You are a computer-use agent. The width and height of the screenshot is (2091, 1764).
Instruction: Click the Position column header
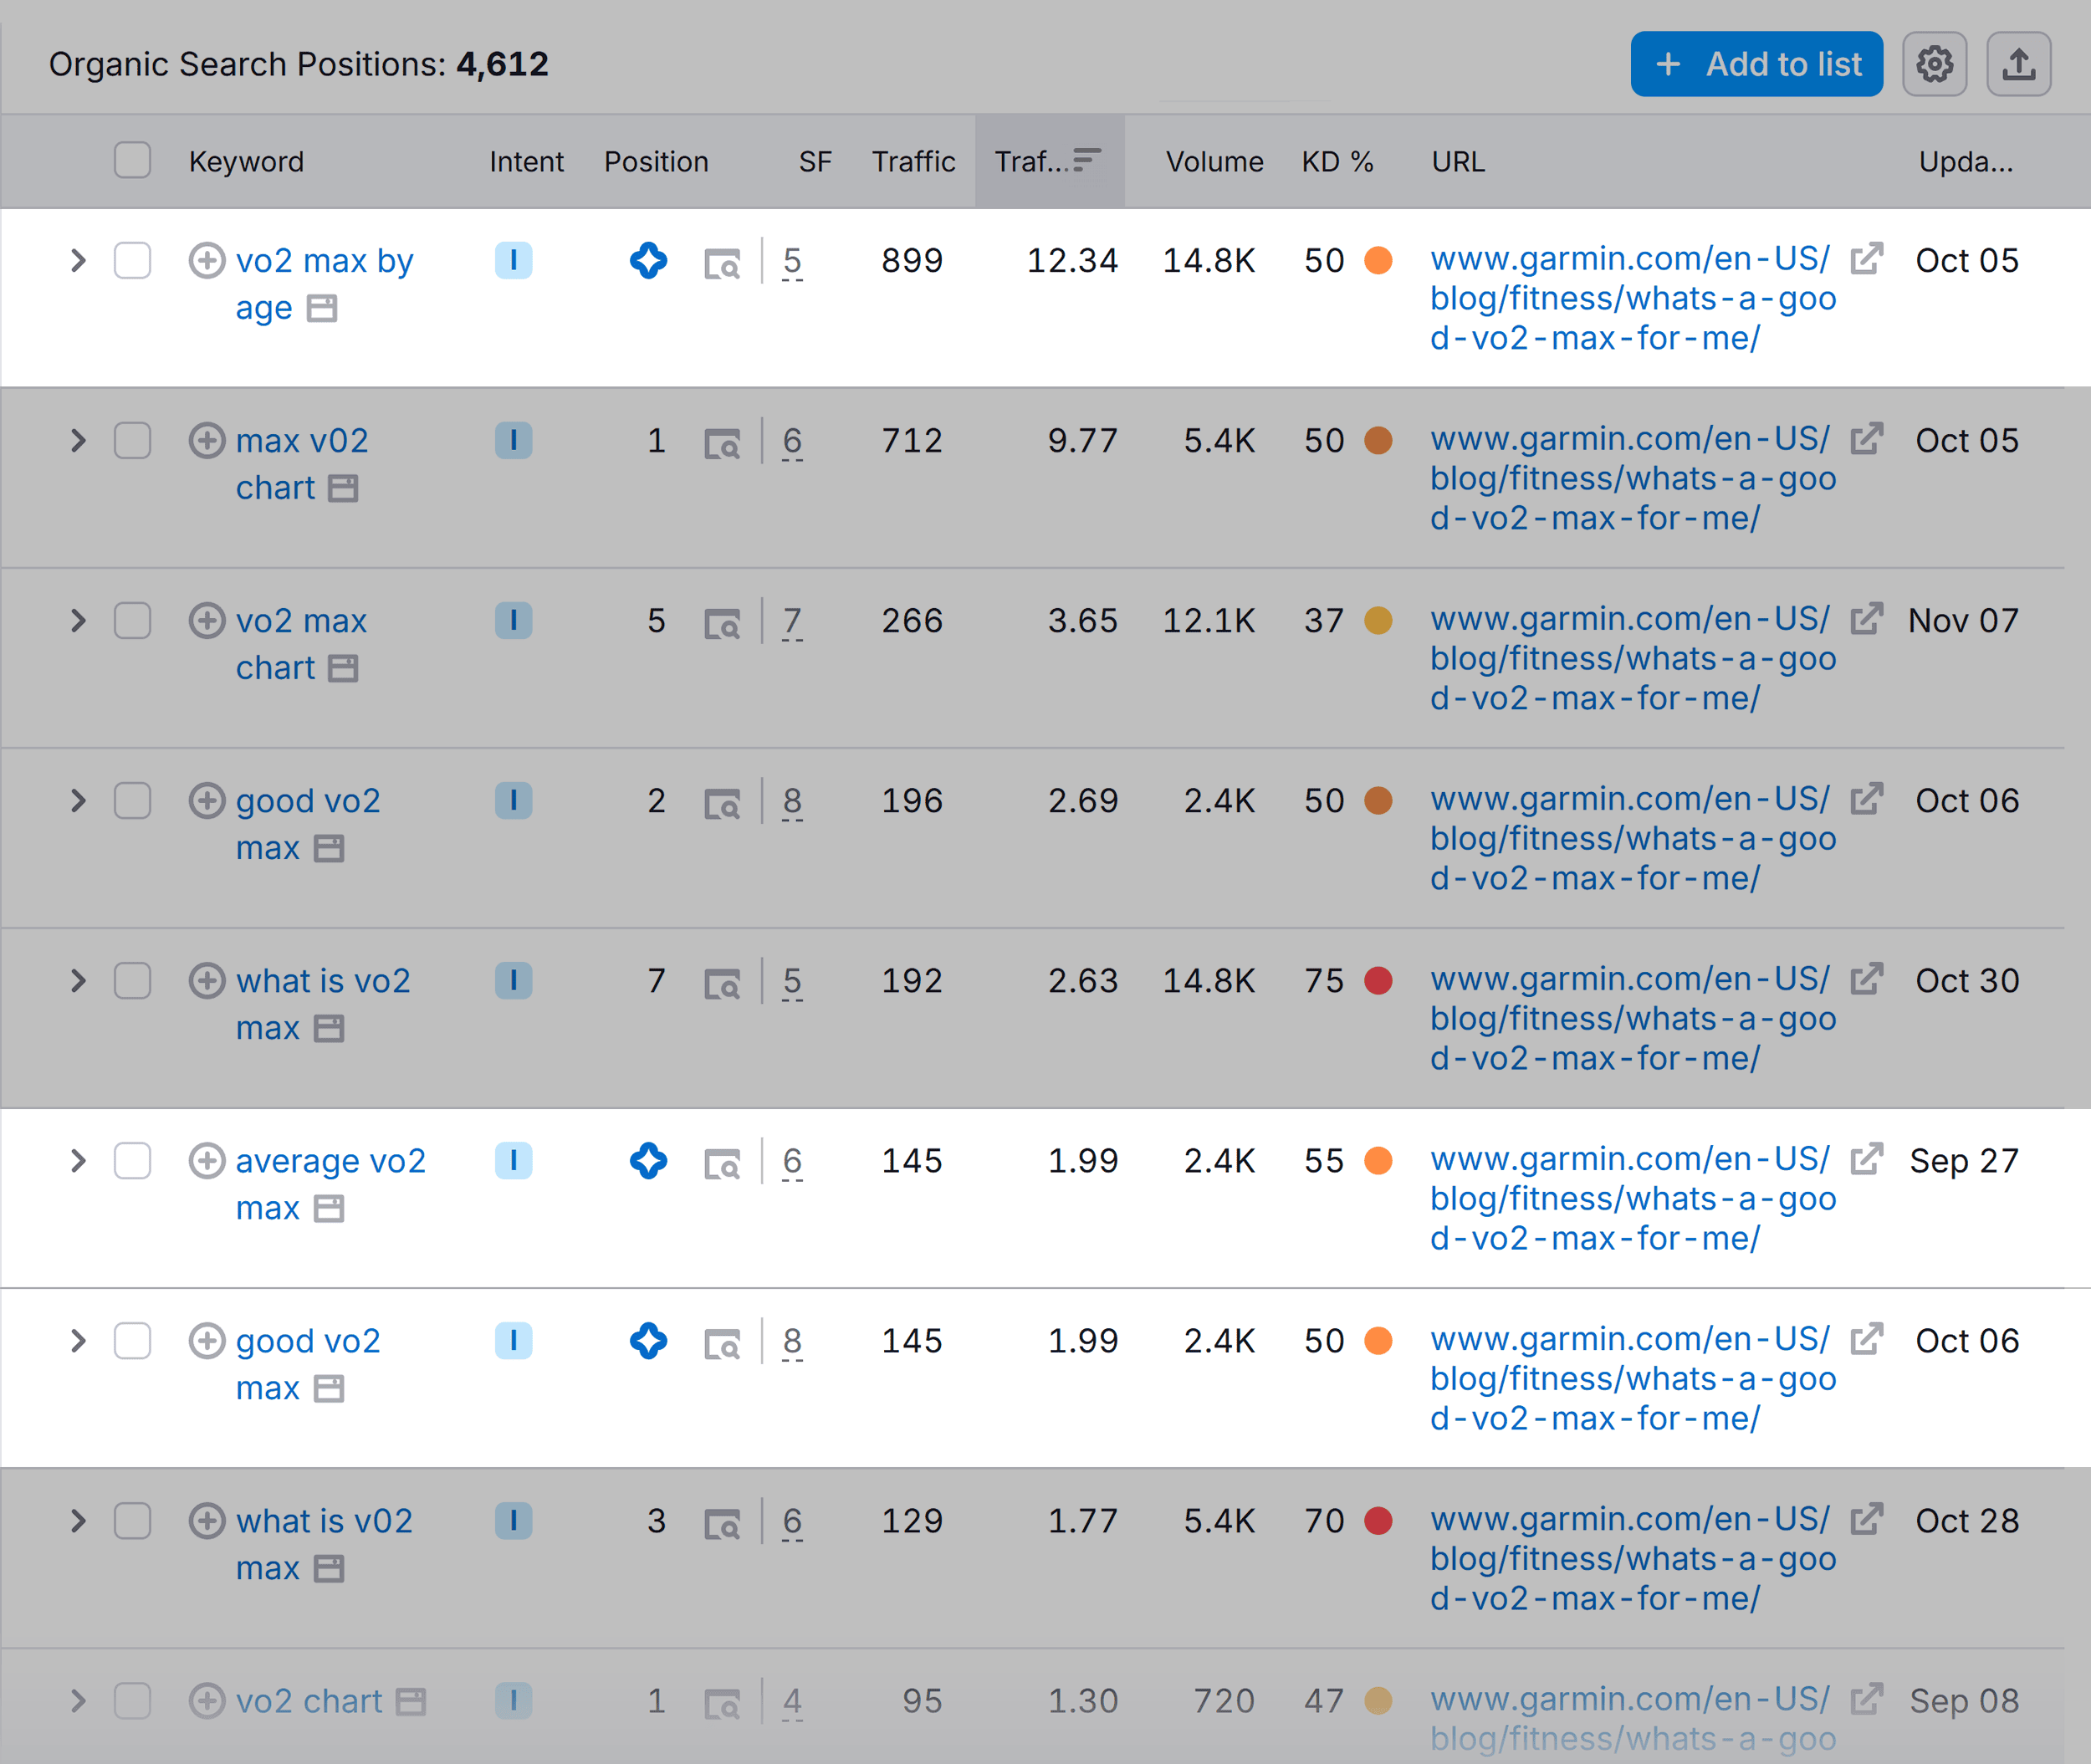coord(656,161)
